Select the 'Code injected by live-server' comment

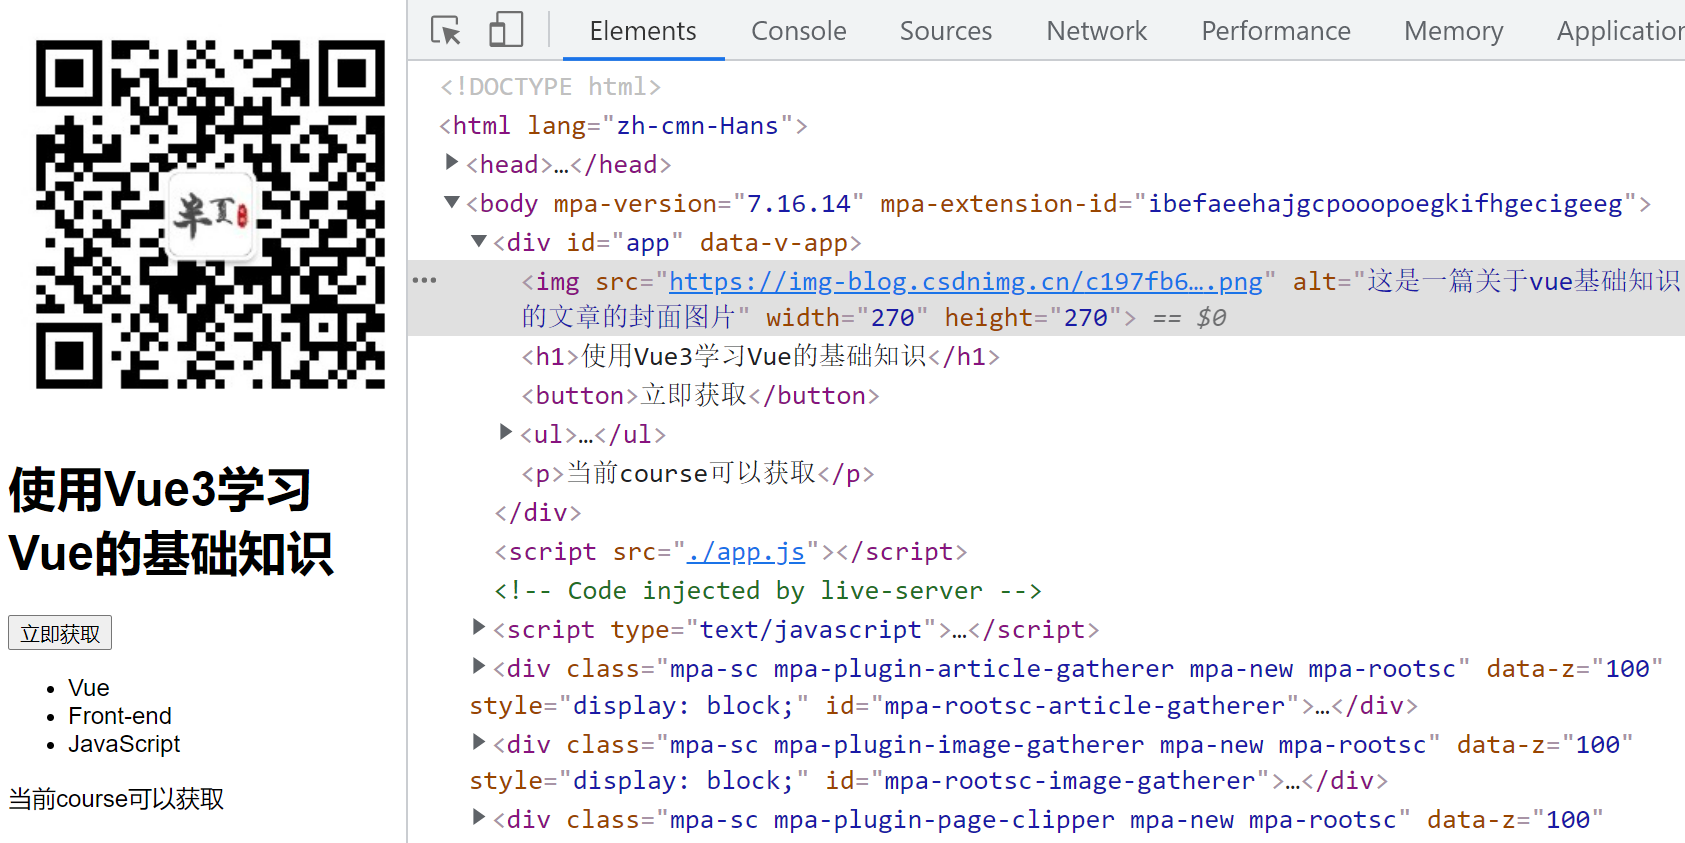(x=768, y=591)
